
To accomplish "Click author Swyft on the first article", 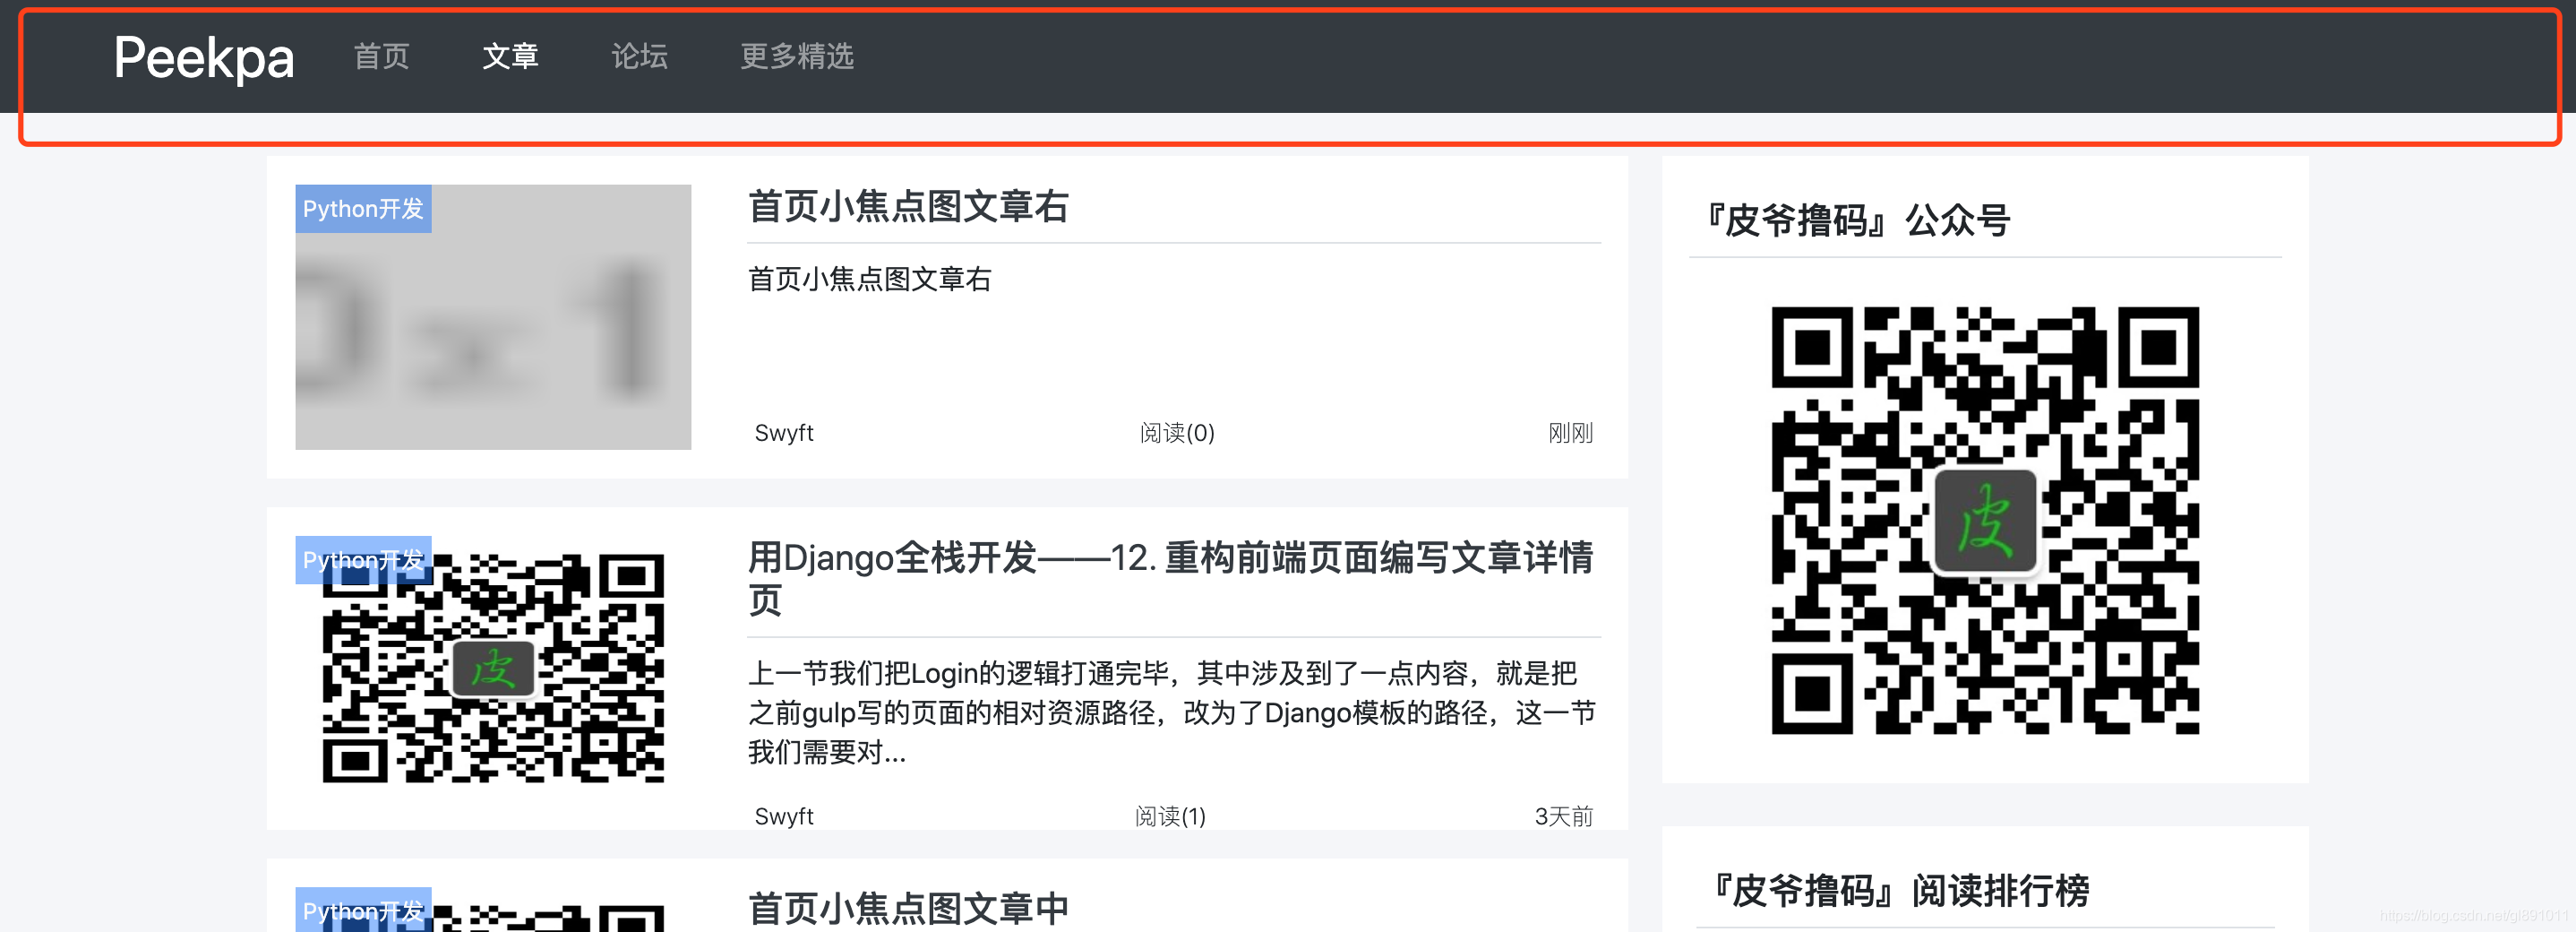I will click(x=784, y=433).
